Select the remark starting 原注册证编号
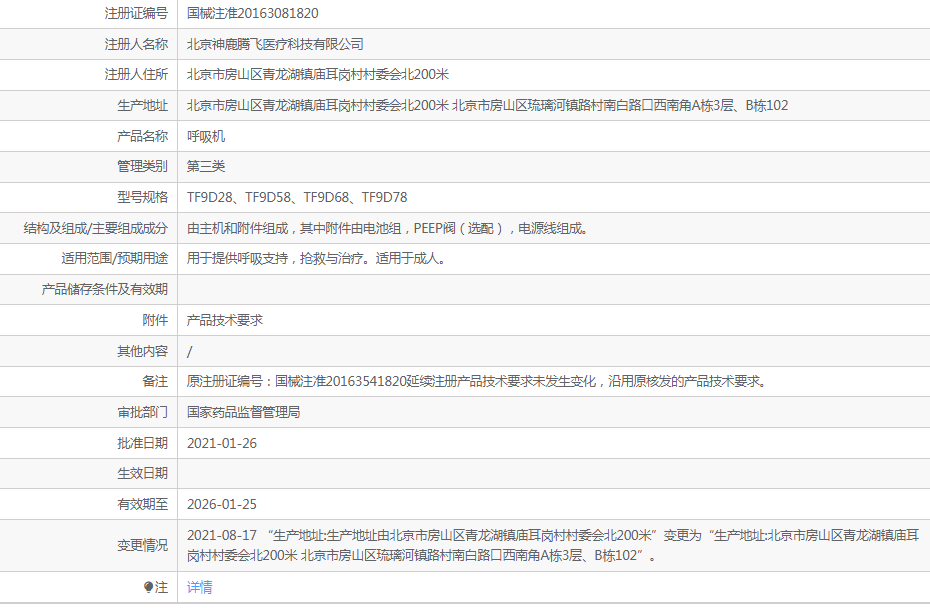This screenshot has height=608, width=930. 478,381
